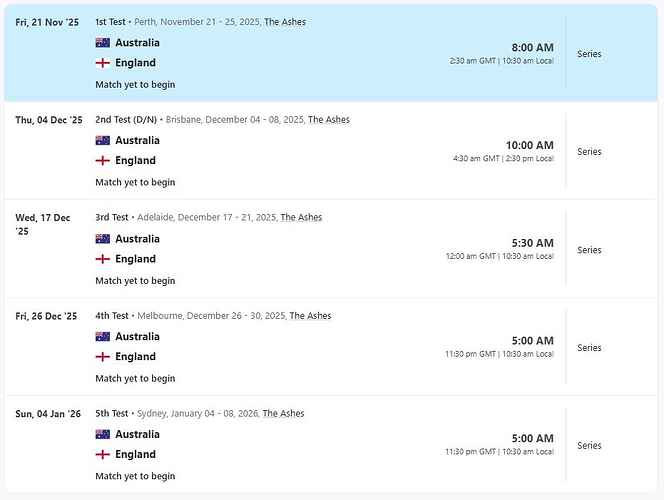Viewport: 664px width, 500px height.
Task: Click Series button for Sydney 5th Test
Action: 589,446
